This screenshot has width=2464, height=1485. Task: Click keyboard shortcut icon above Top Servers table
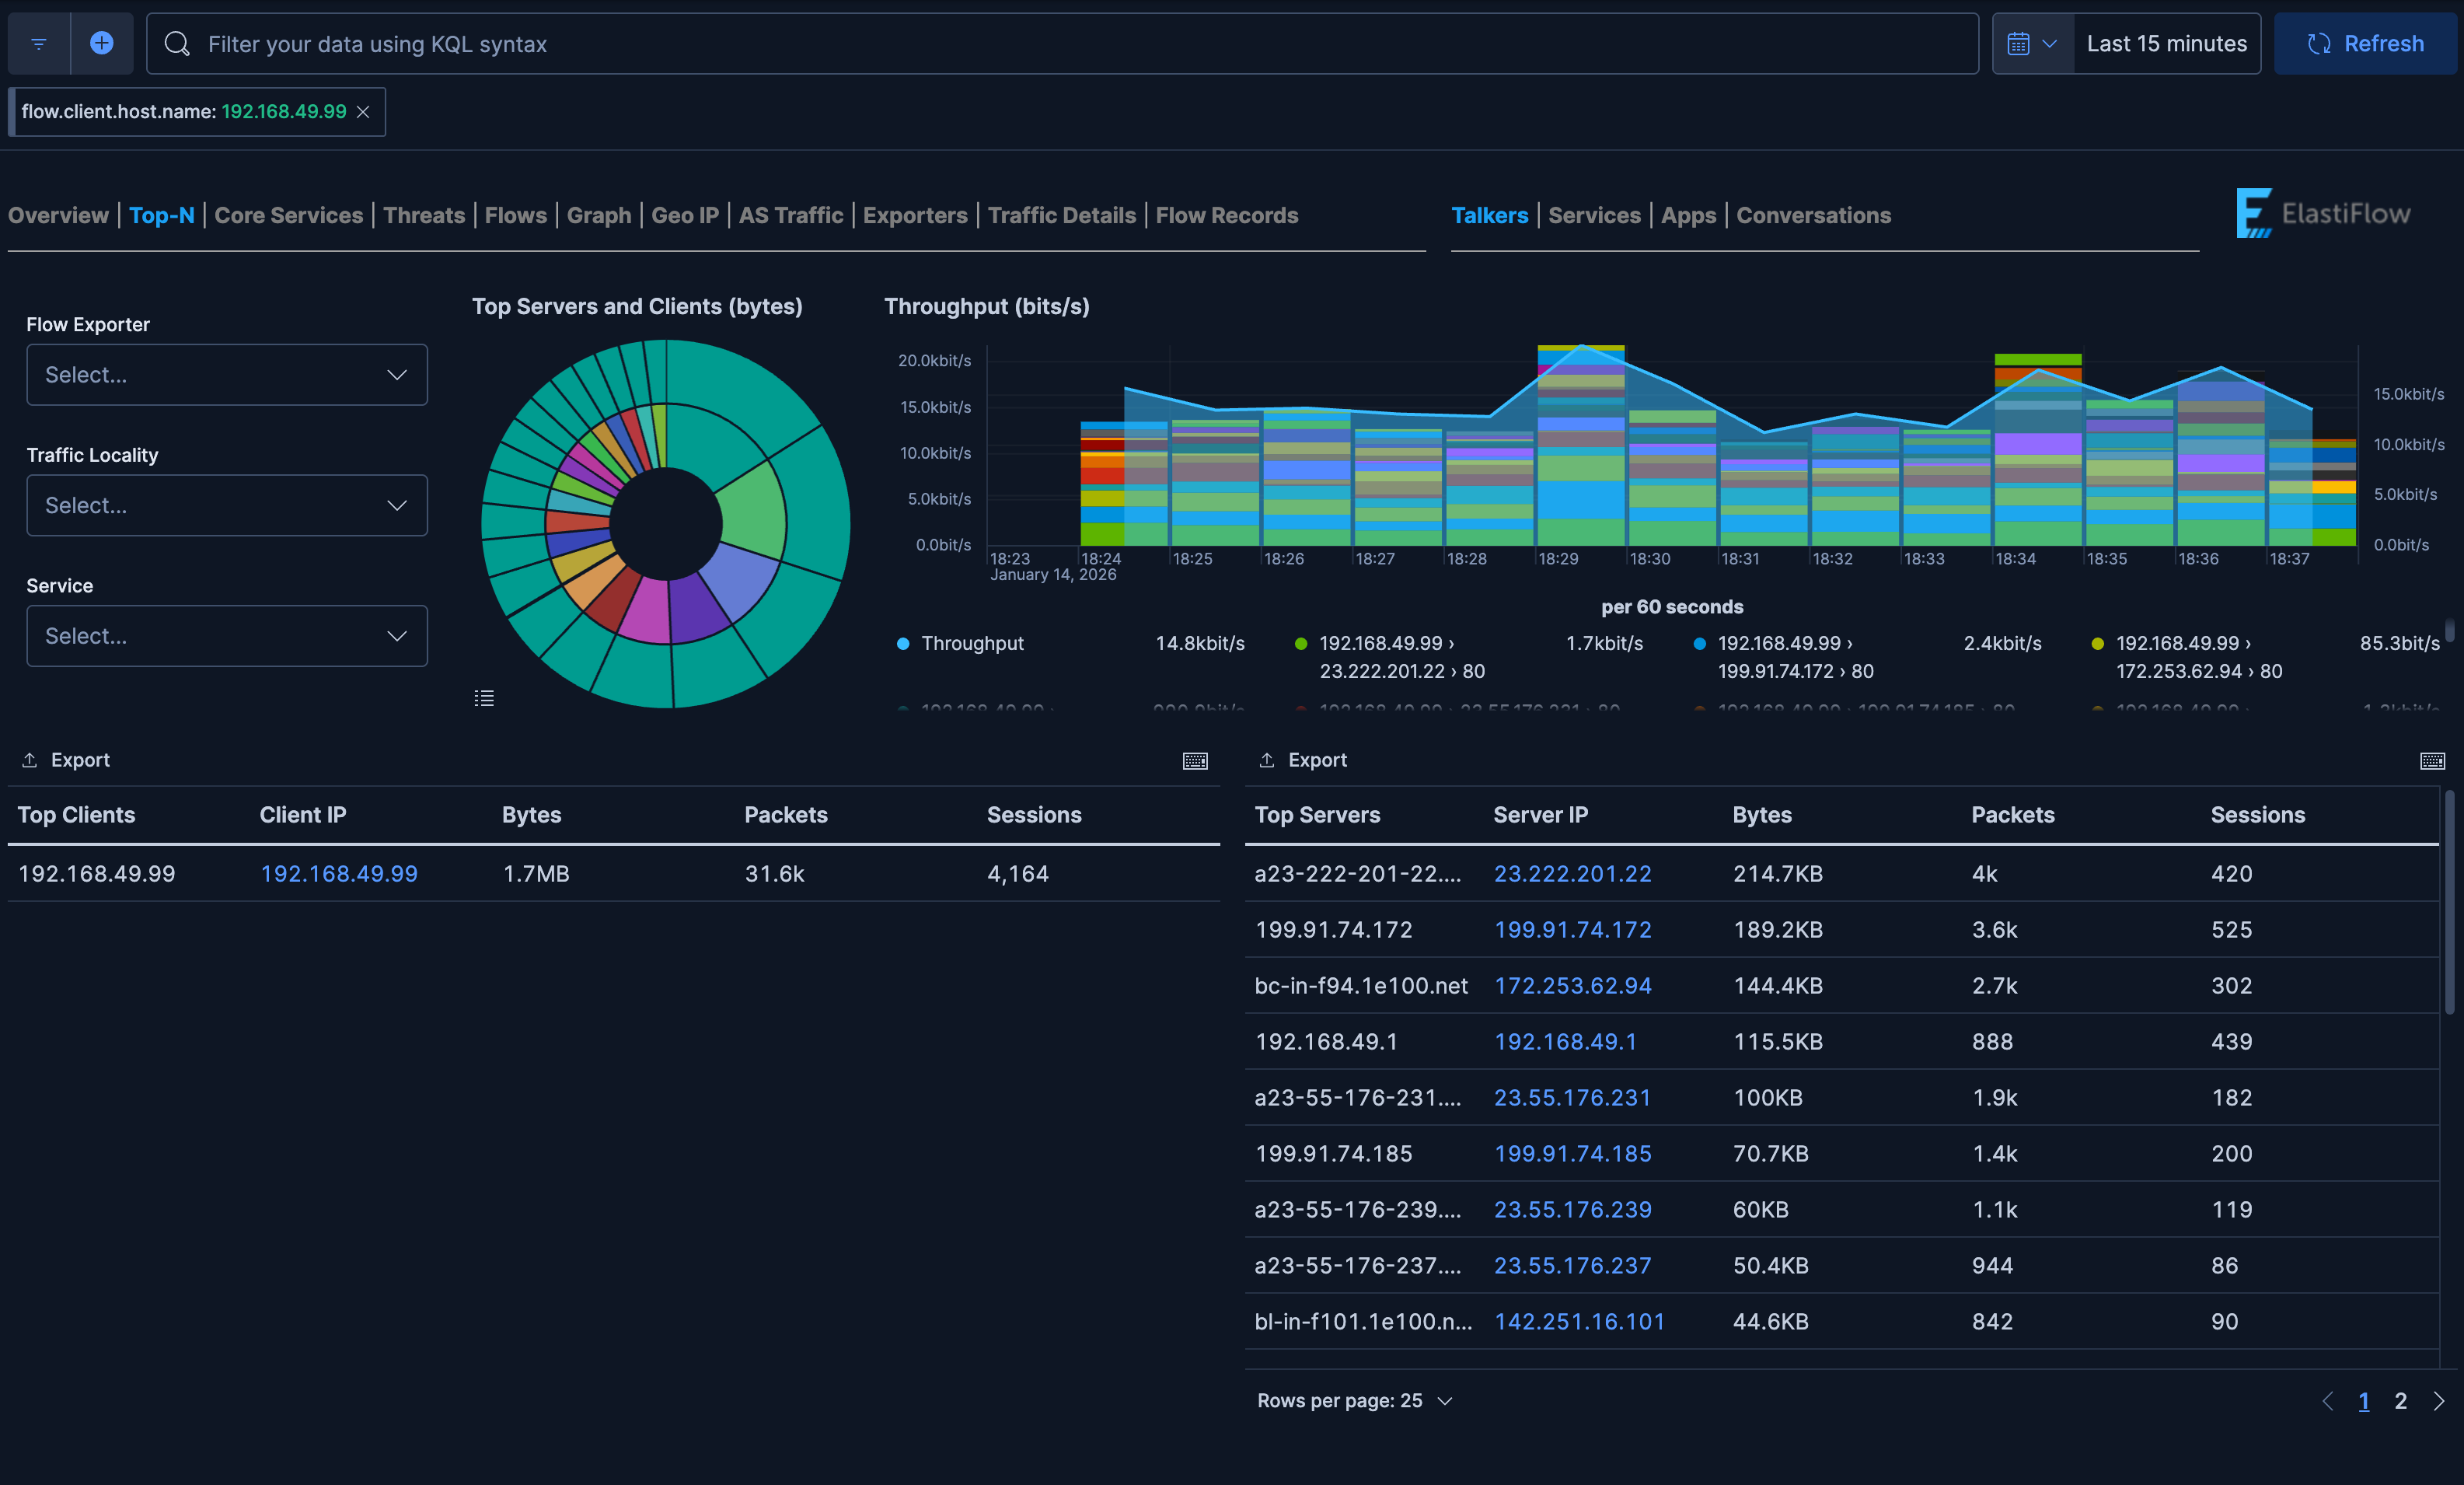[2433, 760]
